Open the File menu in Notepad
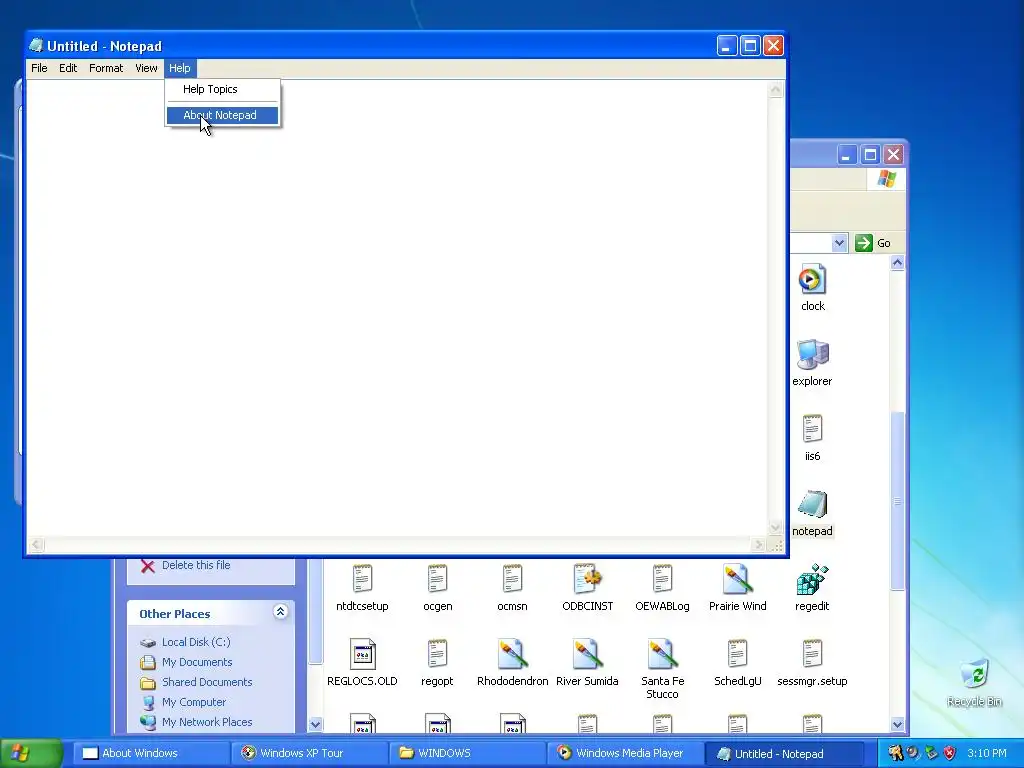The width and height of the screenshot is (1024, 768). coord(39,68)
